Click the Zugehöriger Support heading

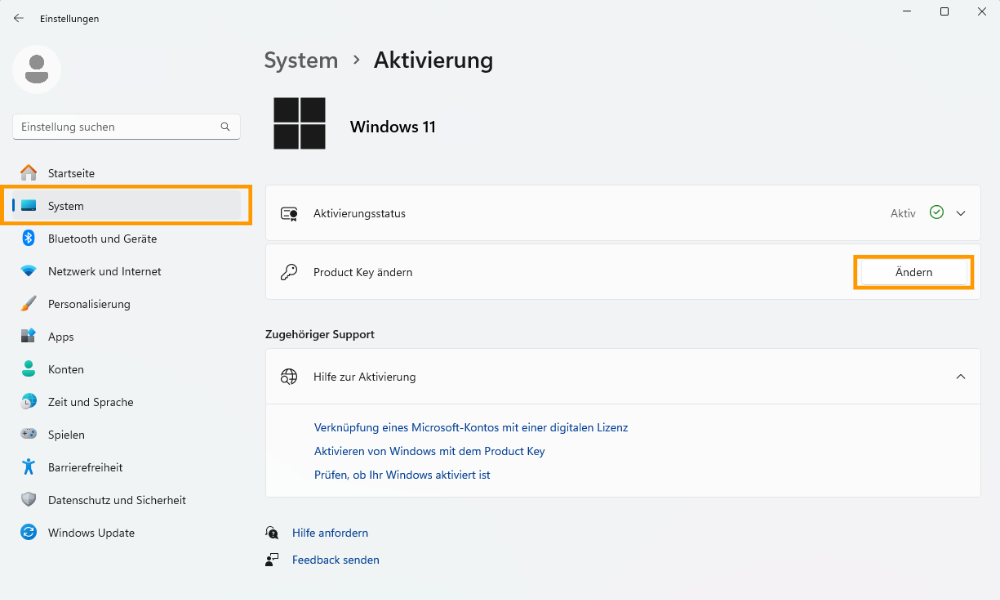[320, 334]
